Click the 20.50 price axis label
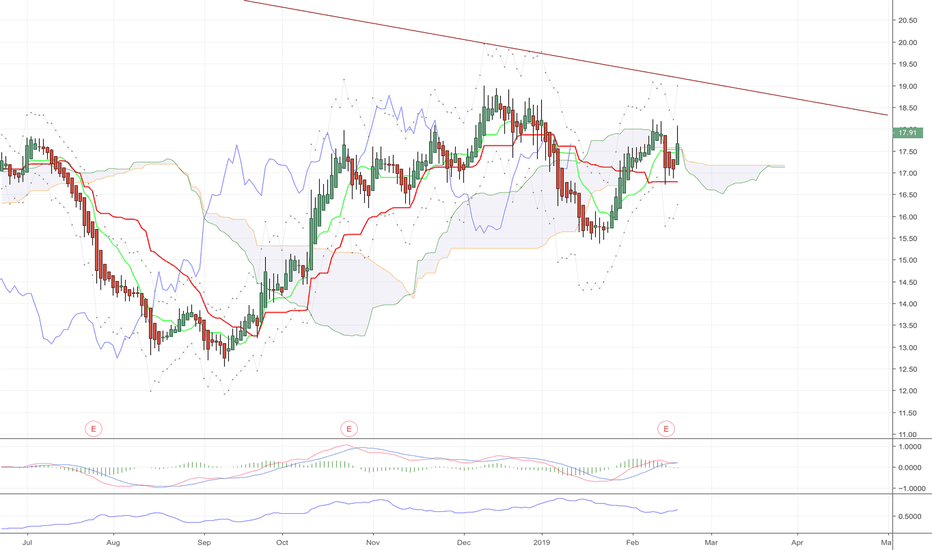The height and width of the screenshot is (550, 932). (907, 21)
